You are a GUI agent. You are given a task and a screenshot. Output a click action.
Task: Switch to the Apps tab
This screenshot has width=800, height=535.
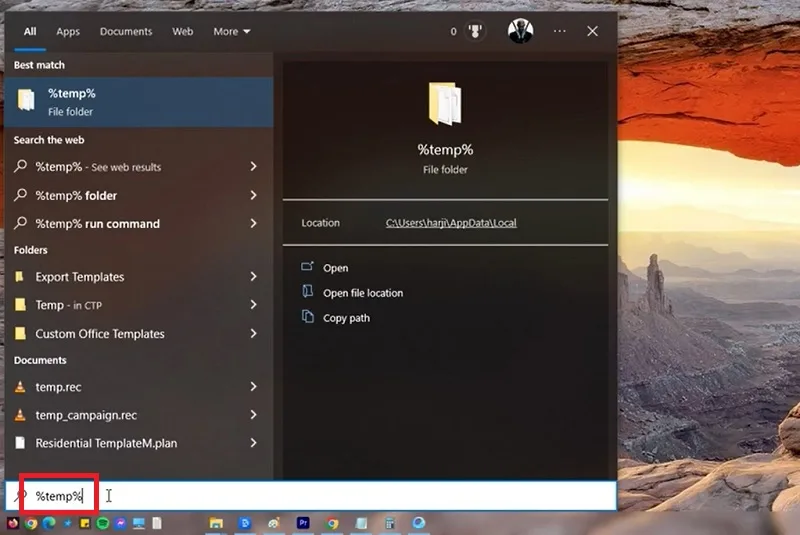click(x=68, y=32)
